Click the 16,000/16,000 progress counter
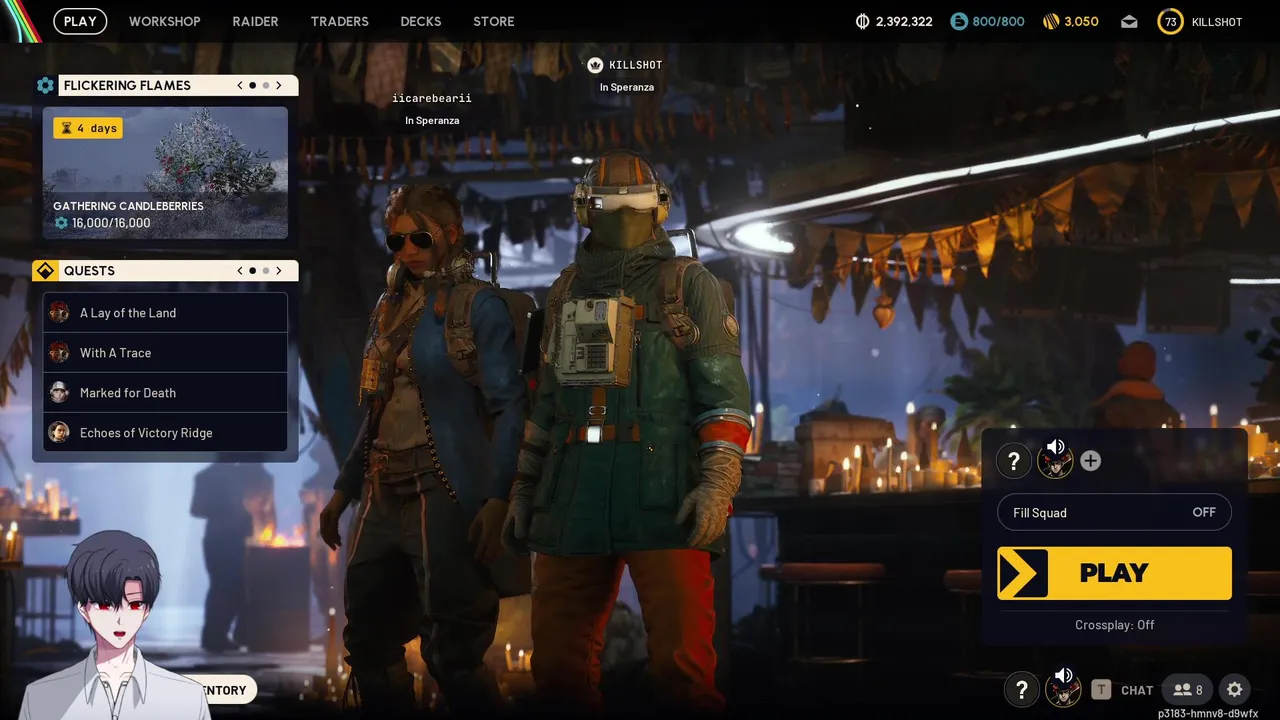This screenshot has width=1280, height=720. pyautogui.click(x=102, y=223)
